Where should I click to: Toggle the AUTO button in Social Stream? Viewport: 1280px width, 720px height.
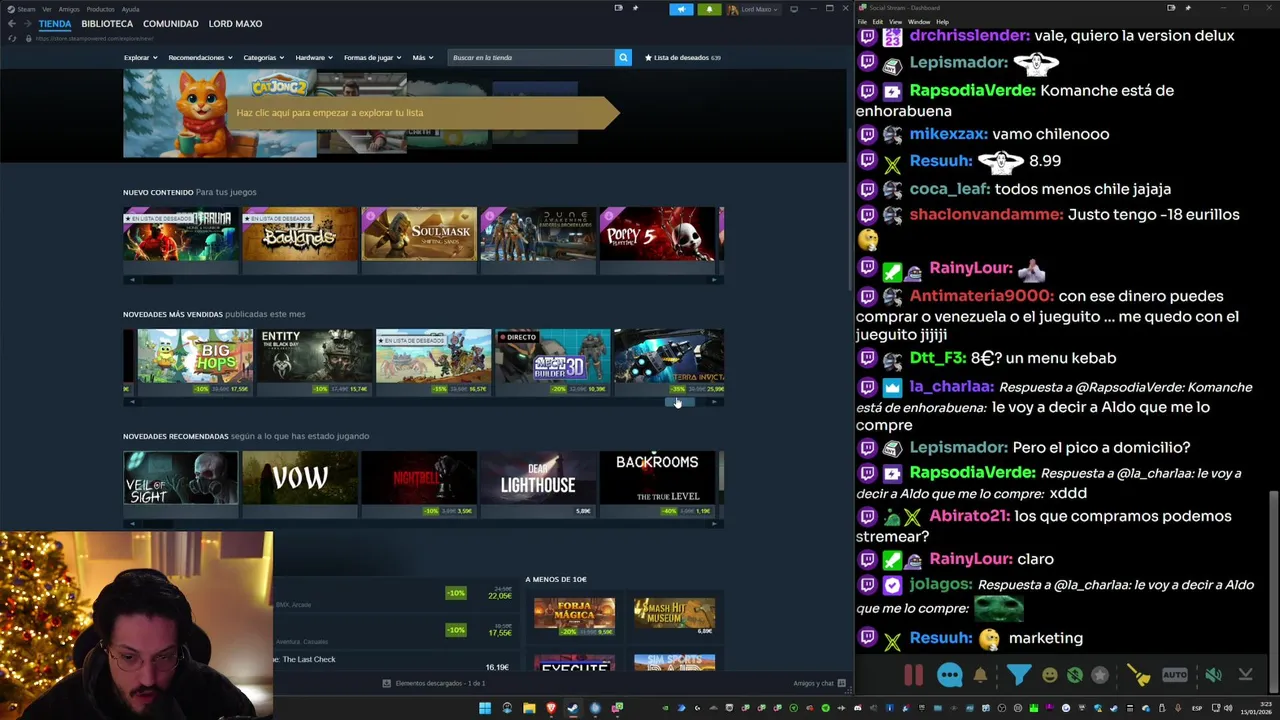pos(1175,675)
